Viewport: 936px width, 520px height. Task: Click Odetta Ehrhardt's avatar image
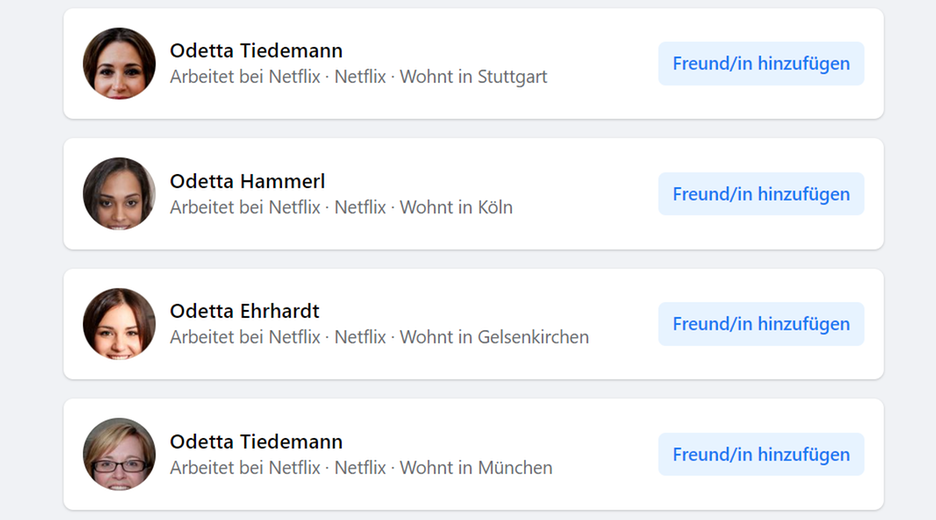coord(119,324)
